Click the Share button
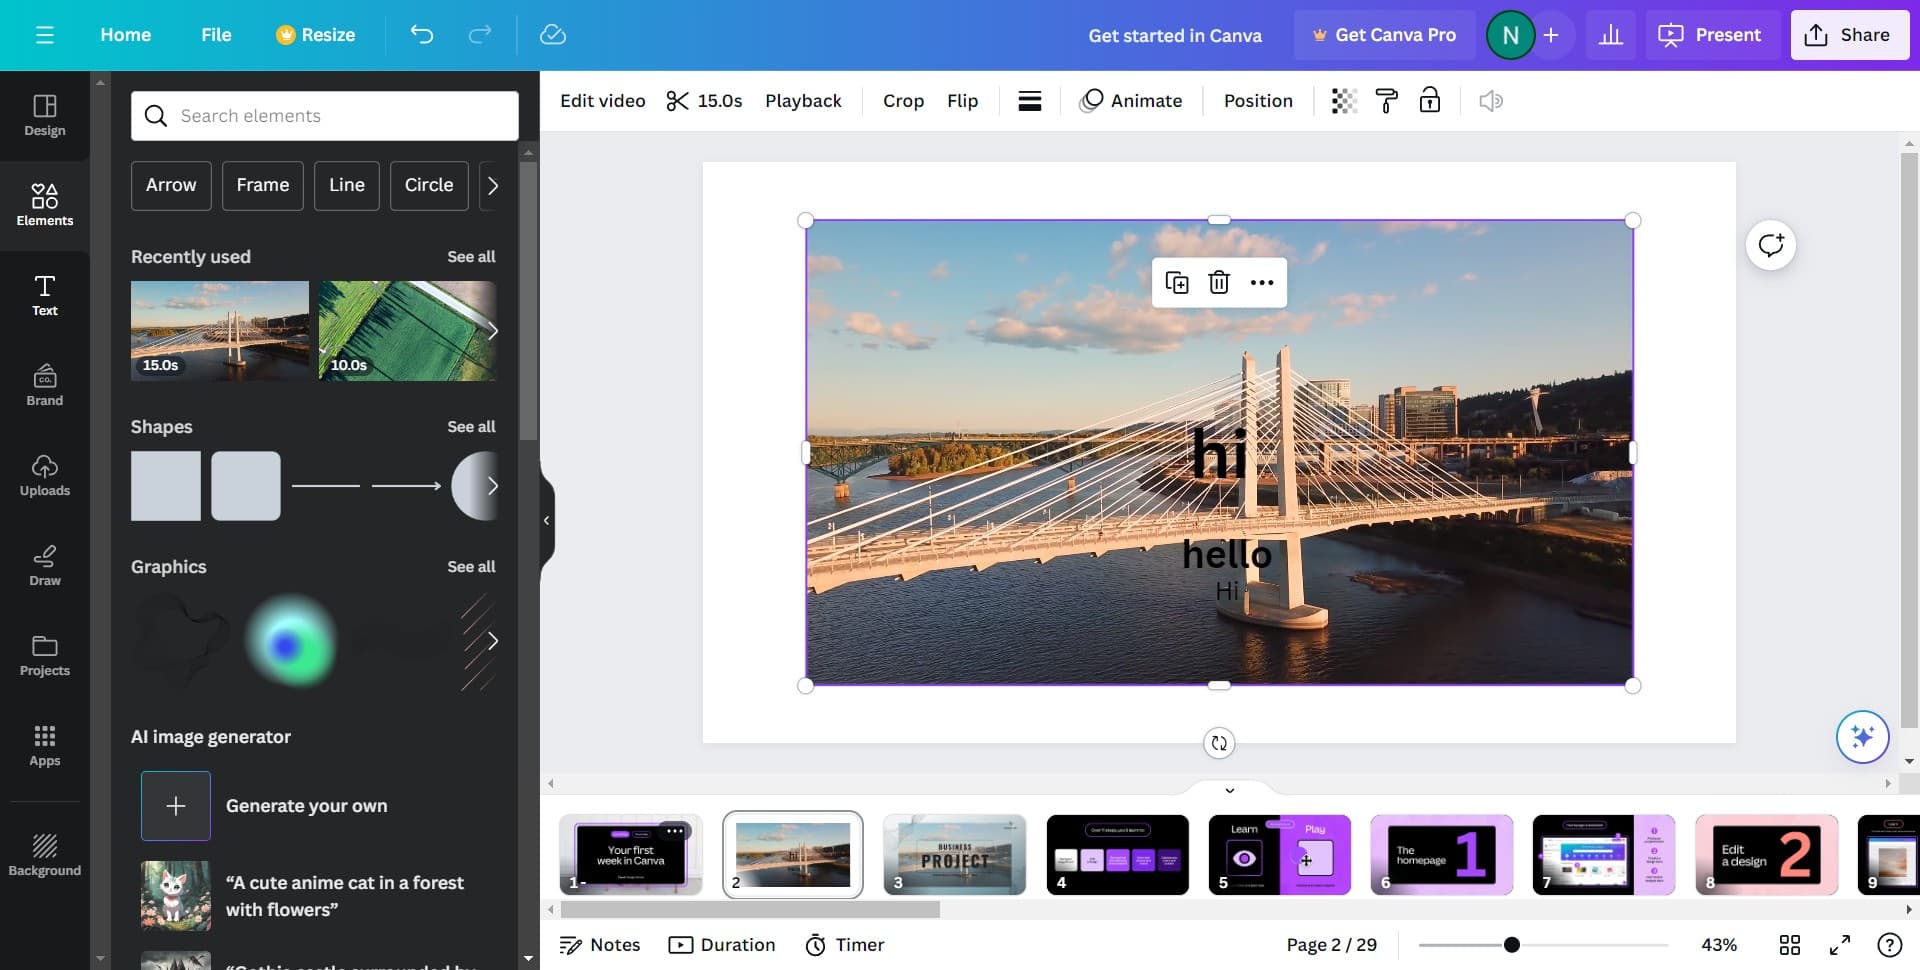The height and width of the screenshot is (970, 1920). [x=1849, y=35]
